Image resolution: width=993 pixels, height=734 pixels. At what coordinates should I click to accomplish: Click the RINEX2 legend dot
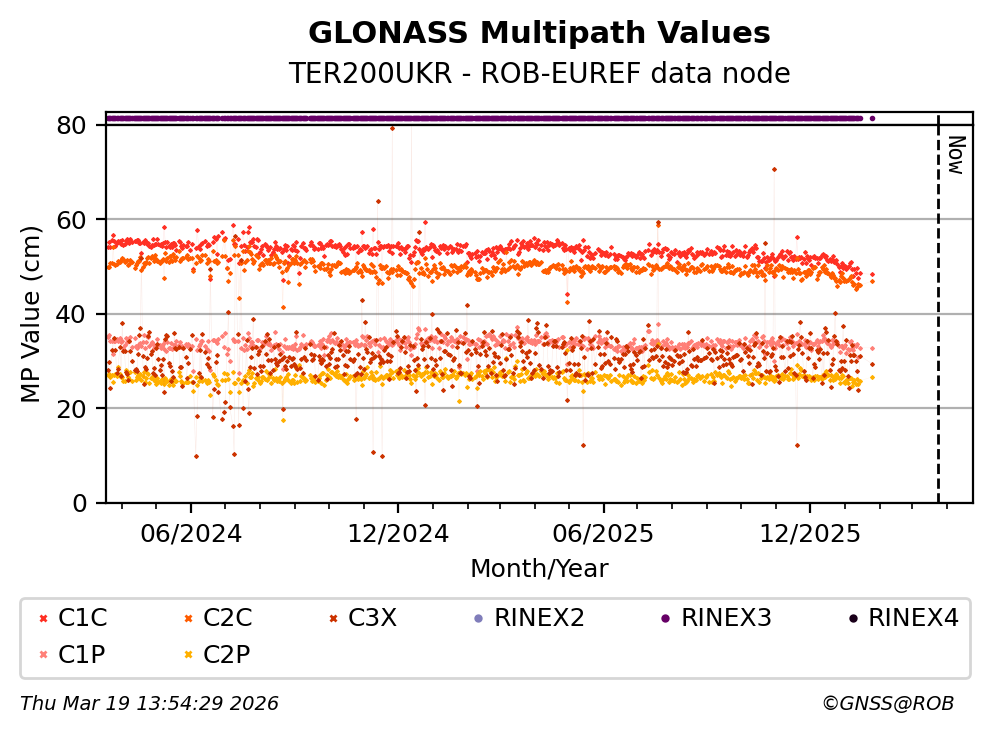pyautogui.click(x=478, y=619)
